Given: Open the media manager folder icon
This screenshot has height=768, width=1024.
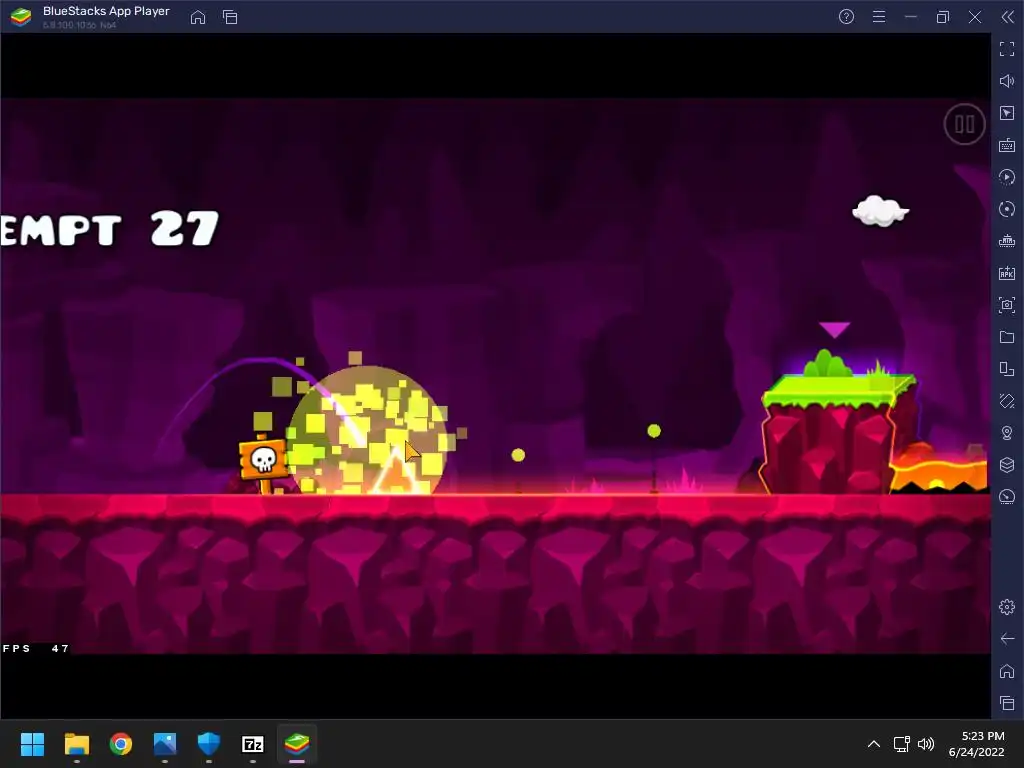Looking at the screenshot, I should [1007, 337].
